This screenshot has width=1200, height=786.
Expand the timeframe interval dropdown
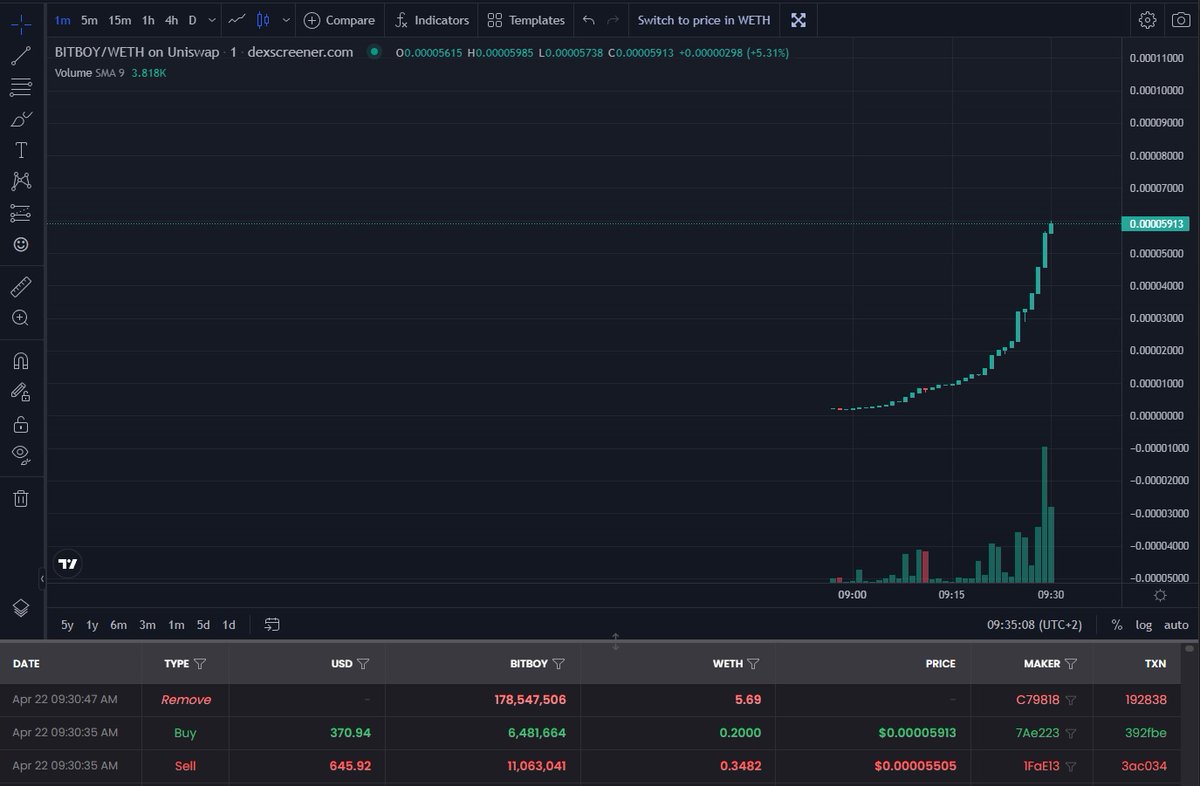(211, 20)
